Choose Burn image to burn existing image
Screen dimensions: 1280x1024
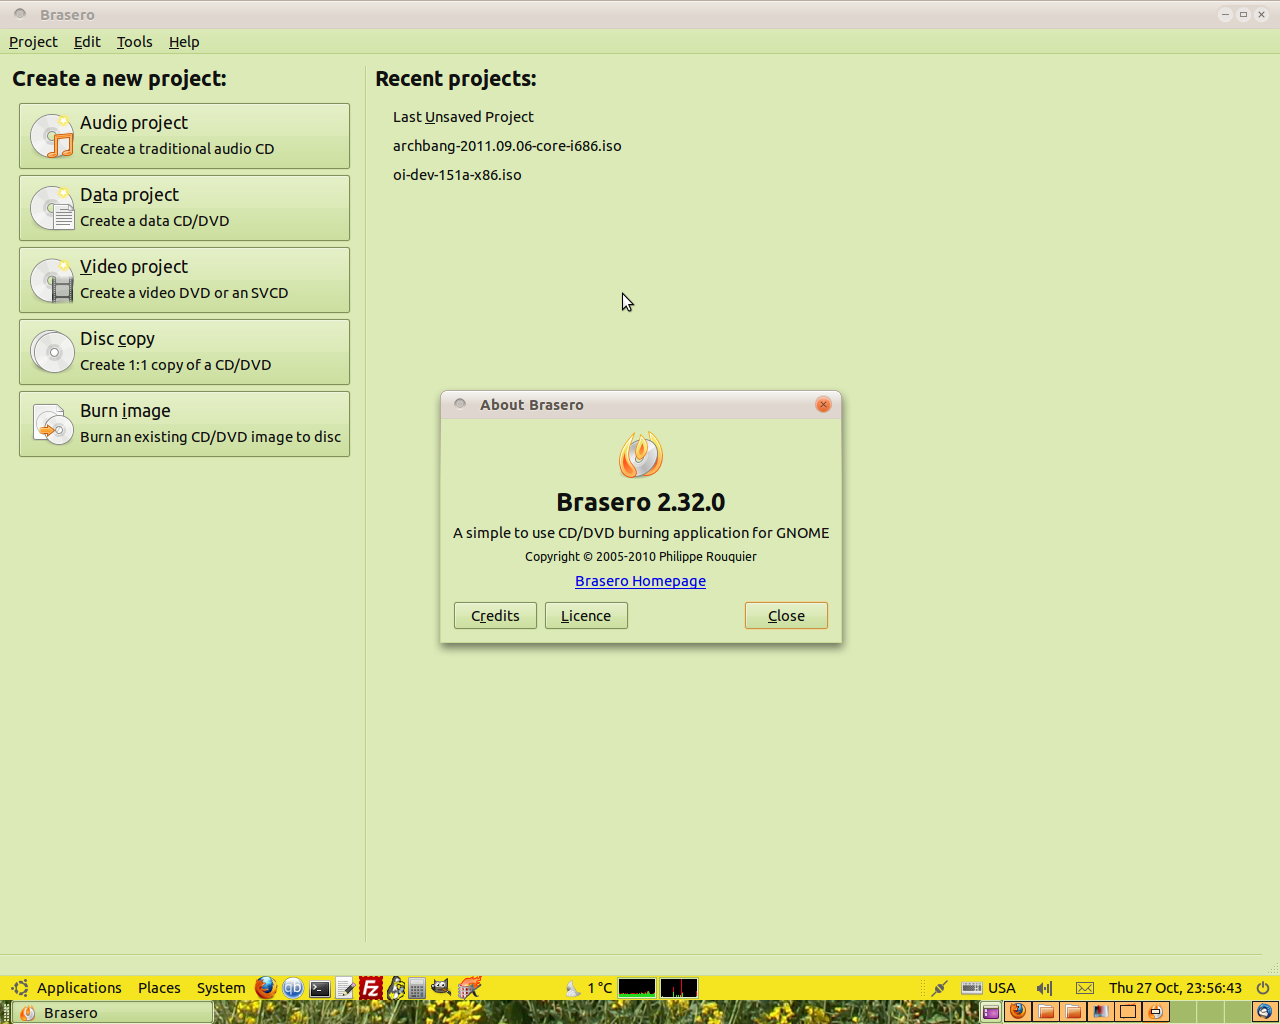(184, 424)
